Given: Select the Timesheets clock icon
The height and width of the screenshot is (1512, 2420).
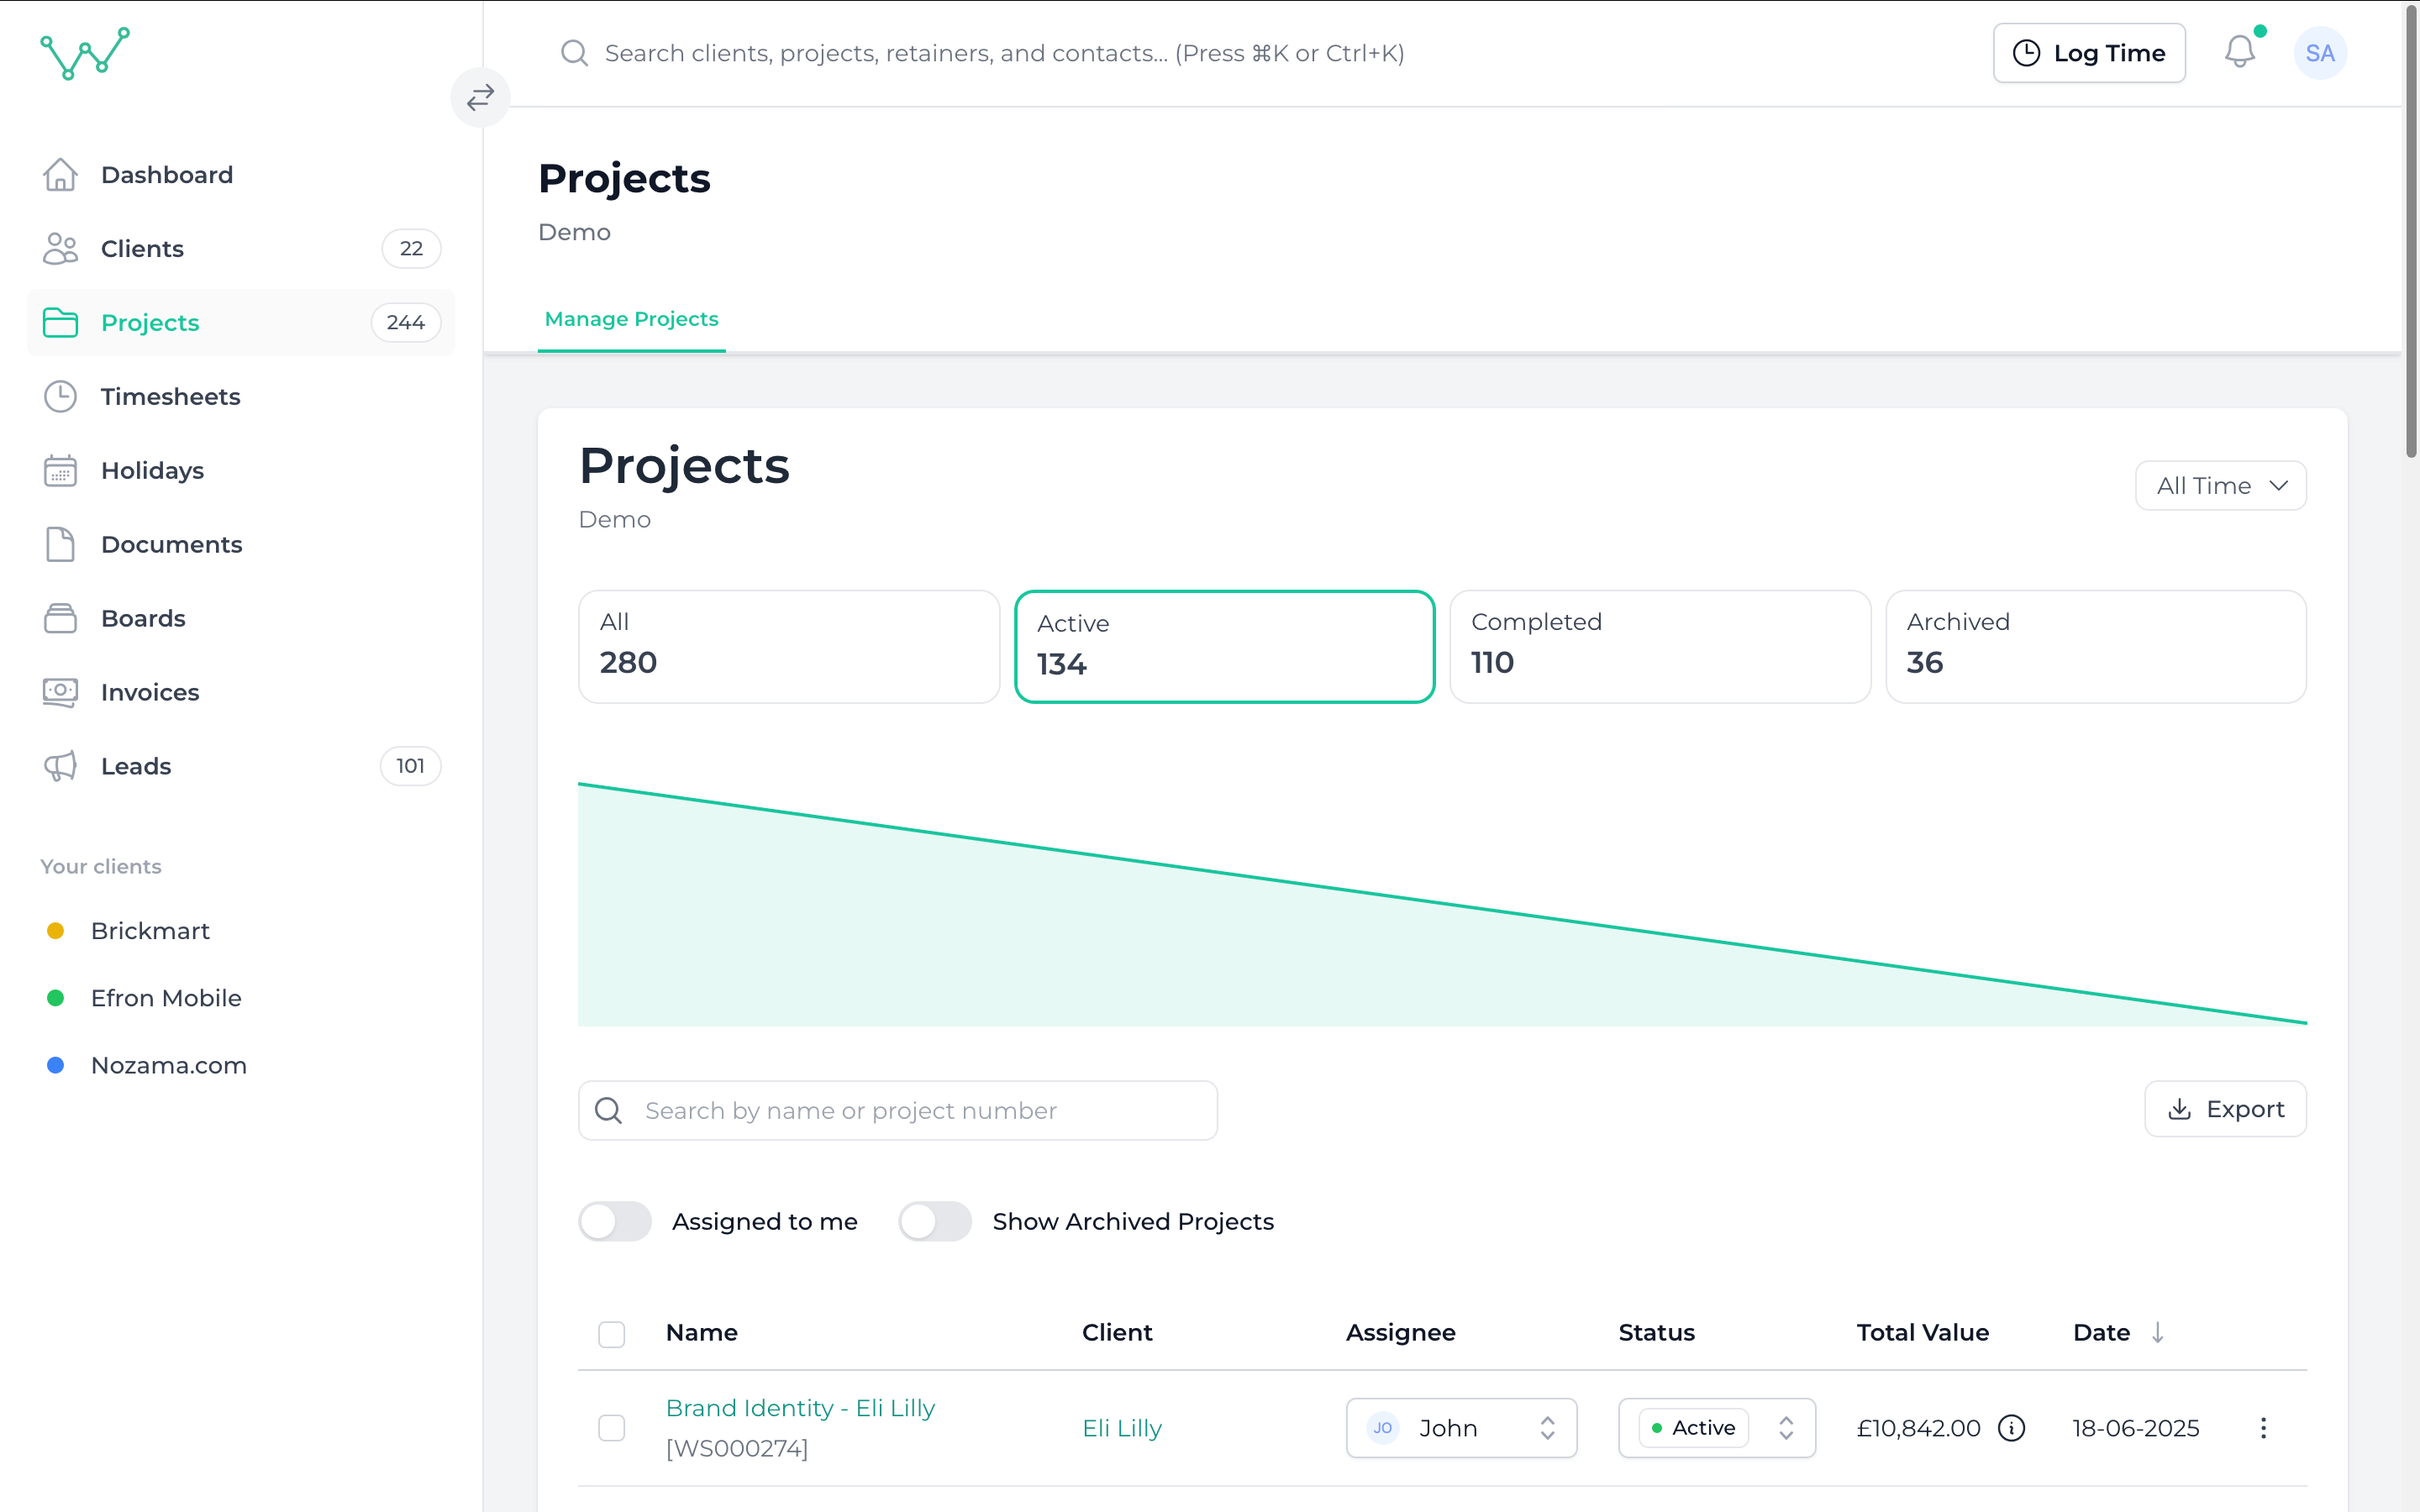Looking at the screenshot, I should [x=61, y=396].
